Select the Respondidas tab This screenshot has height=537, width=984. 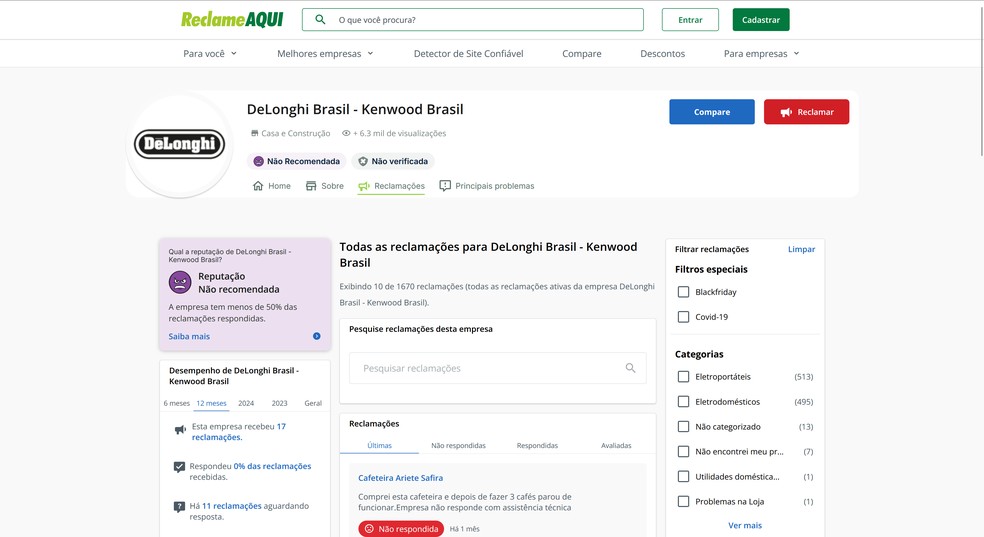point(537,445)
